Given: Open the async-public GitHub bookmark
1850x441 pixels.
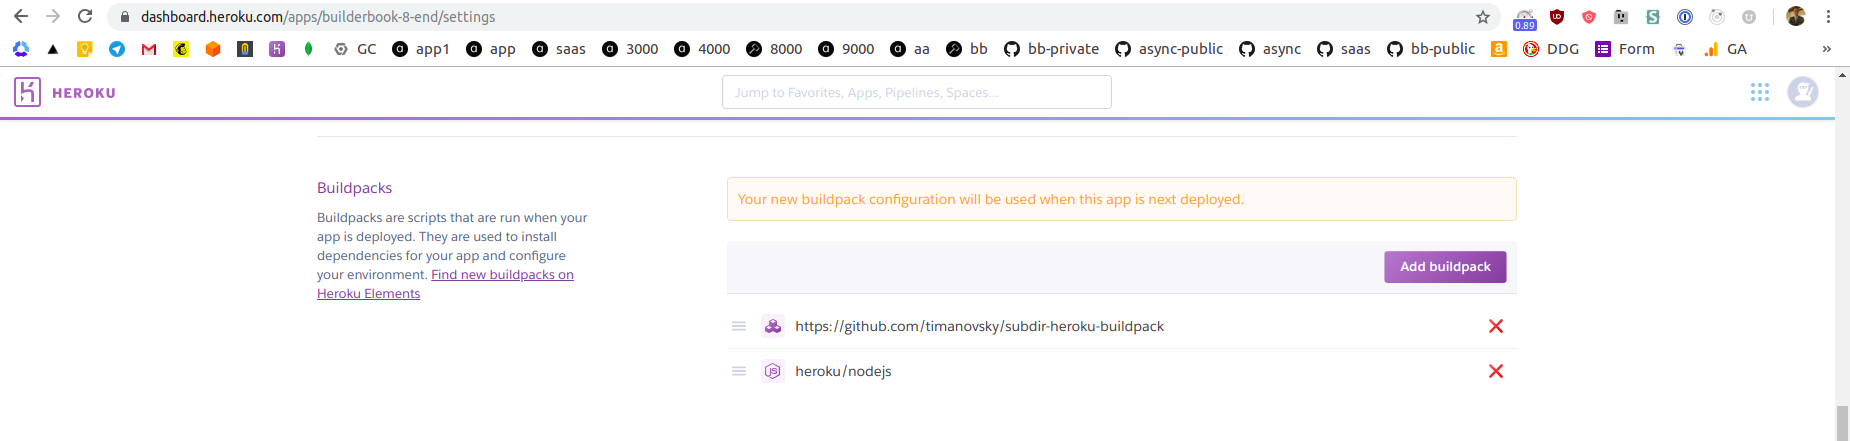Looking at the screenshot, I should (1169, 49).
